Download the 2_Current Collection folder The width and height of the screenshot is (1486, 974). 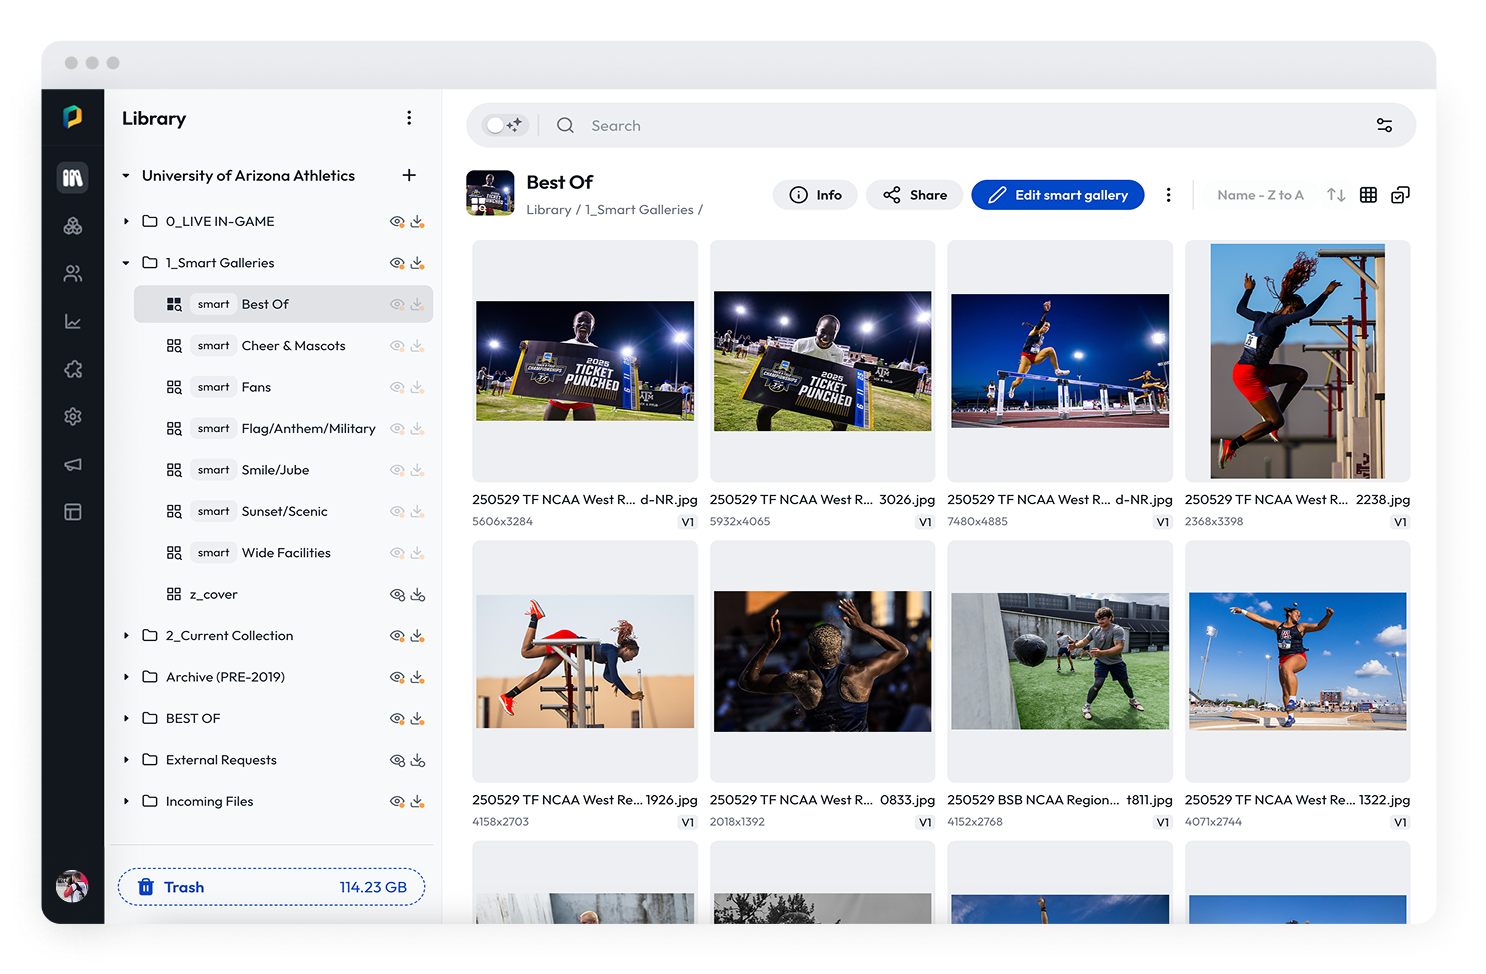pos(417,636)
